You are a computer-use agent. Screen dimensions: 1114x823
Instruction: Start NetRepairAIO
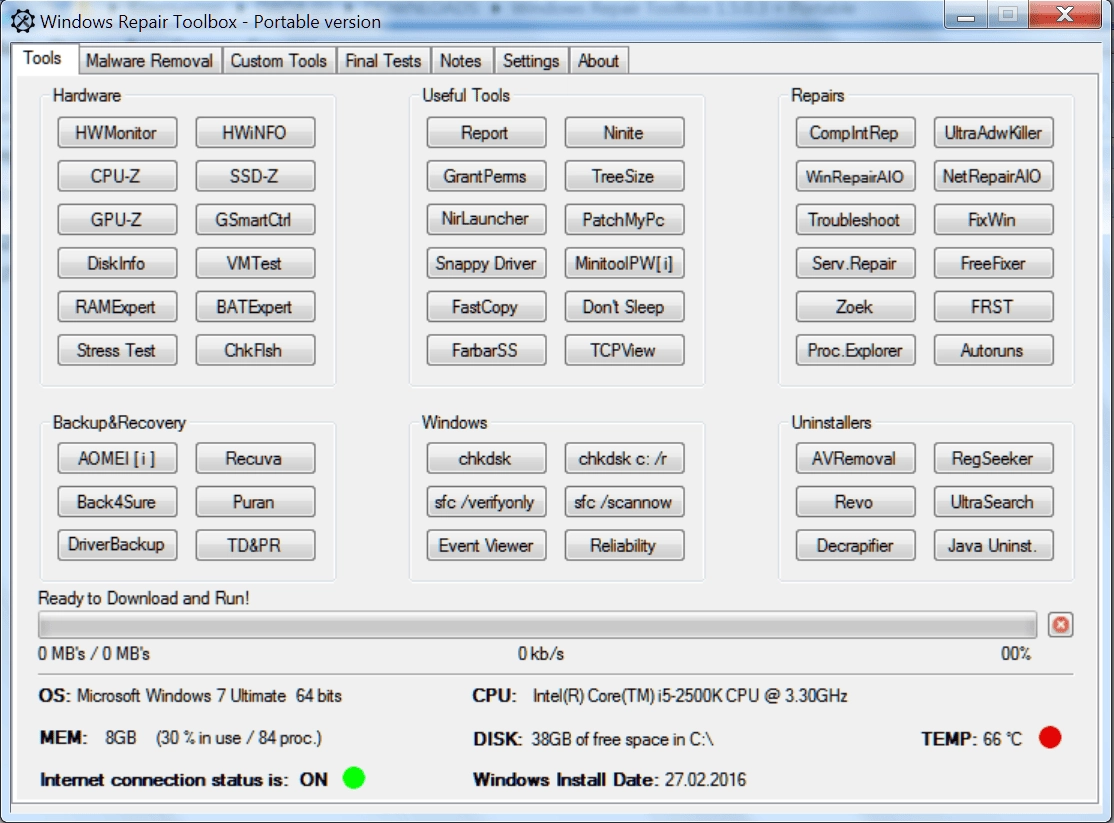[993, 176]
